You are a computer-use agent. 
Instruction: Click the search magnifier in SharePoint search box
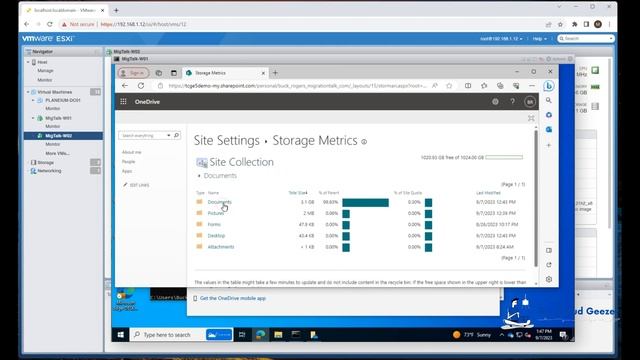click(x=176, y=135)
